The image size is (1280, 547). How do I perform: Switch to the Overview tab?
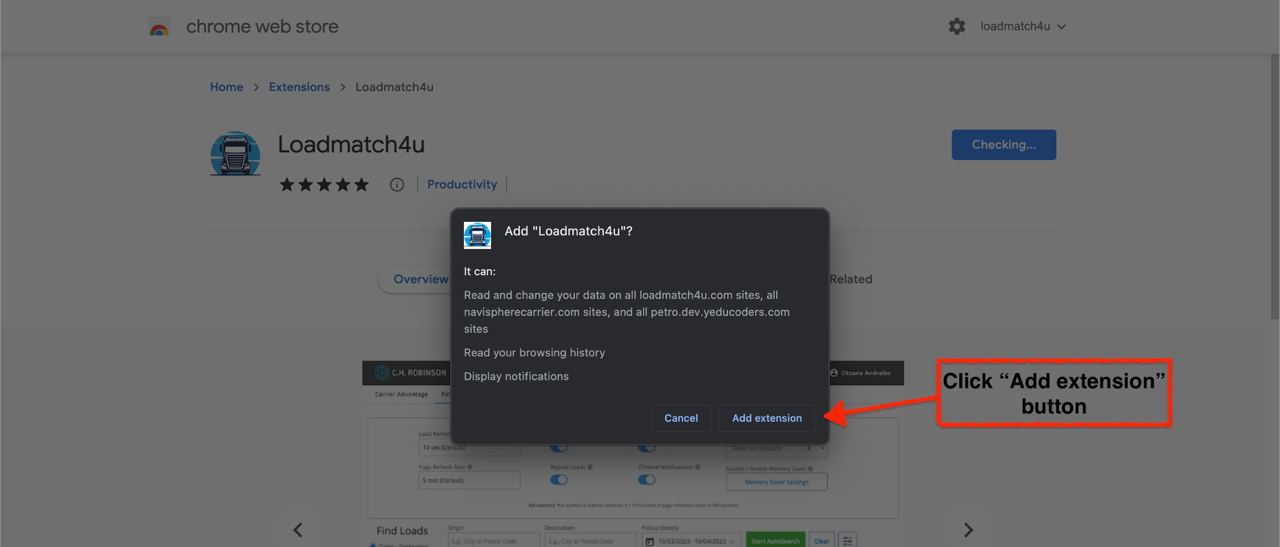[420, 280]
